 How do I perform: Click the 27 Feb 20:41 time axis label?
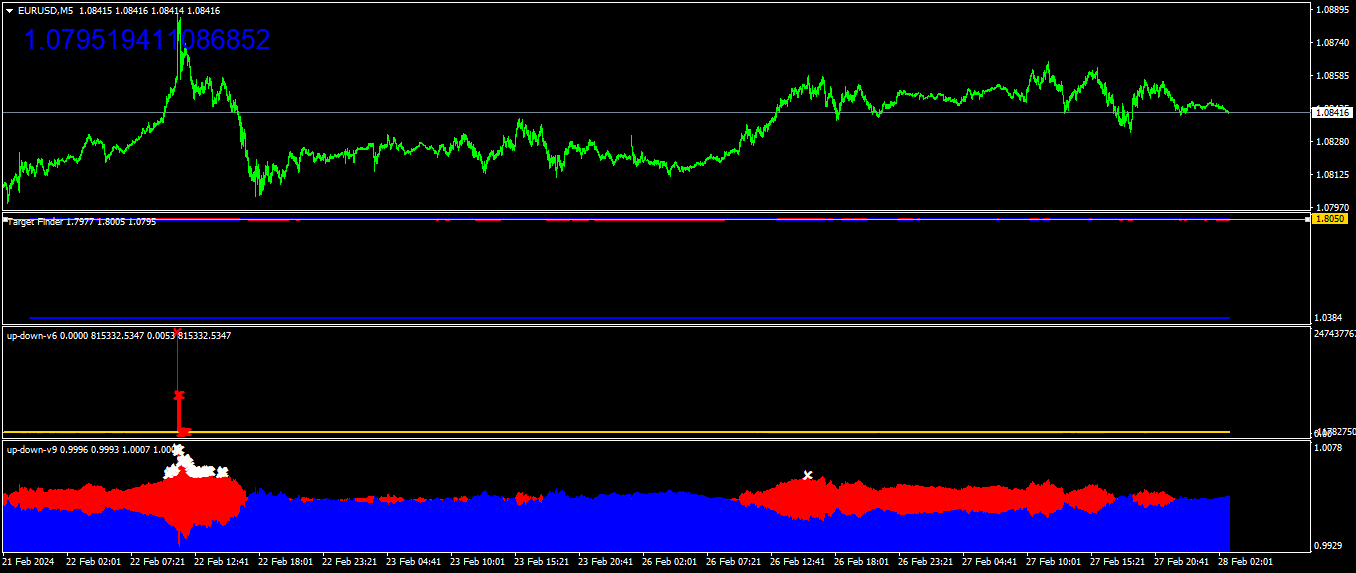point(1181,562)
